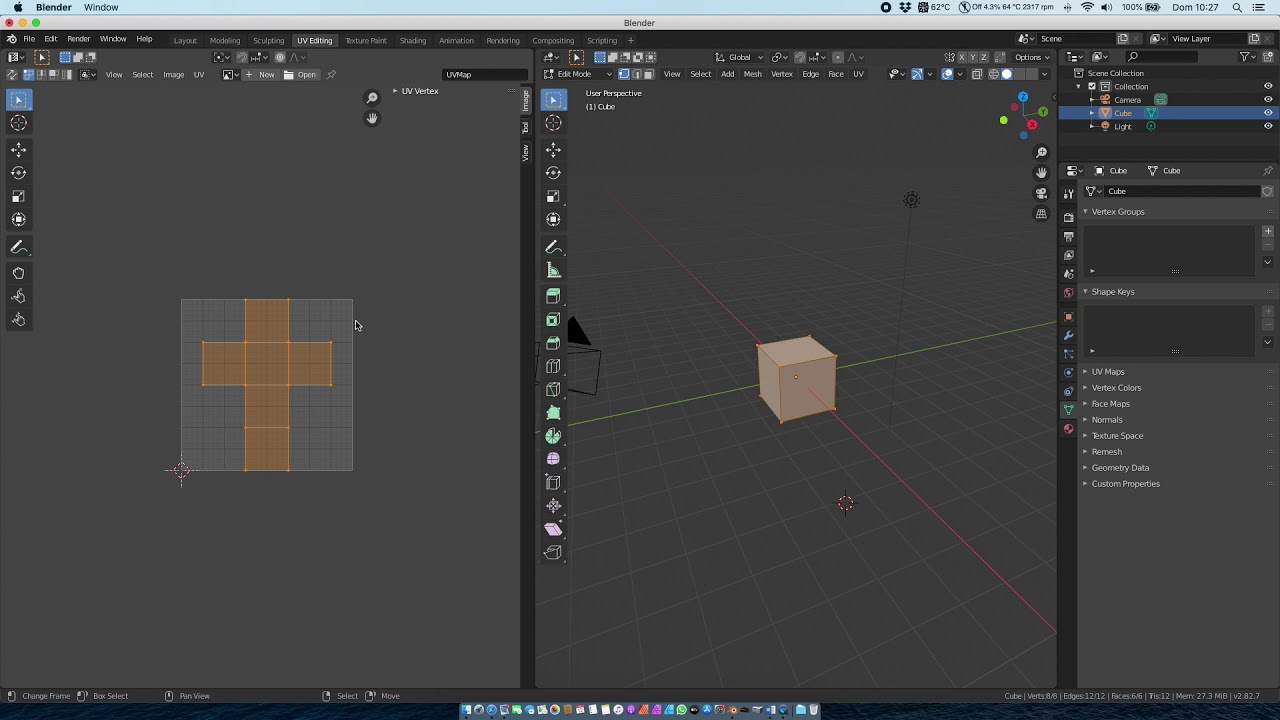Expand the UV Maps panel
This screenshot has width=1280, height=720.
[1108, 372]
